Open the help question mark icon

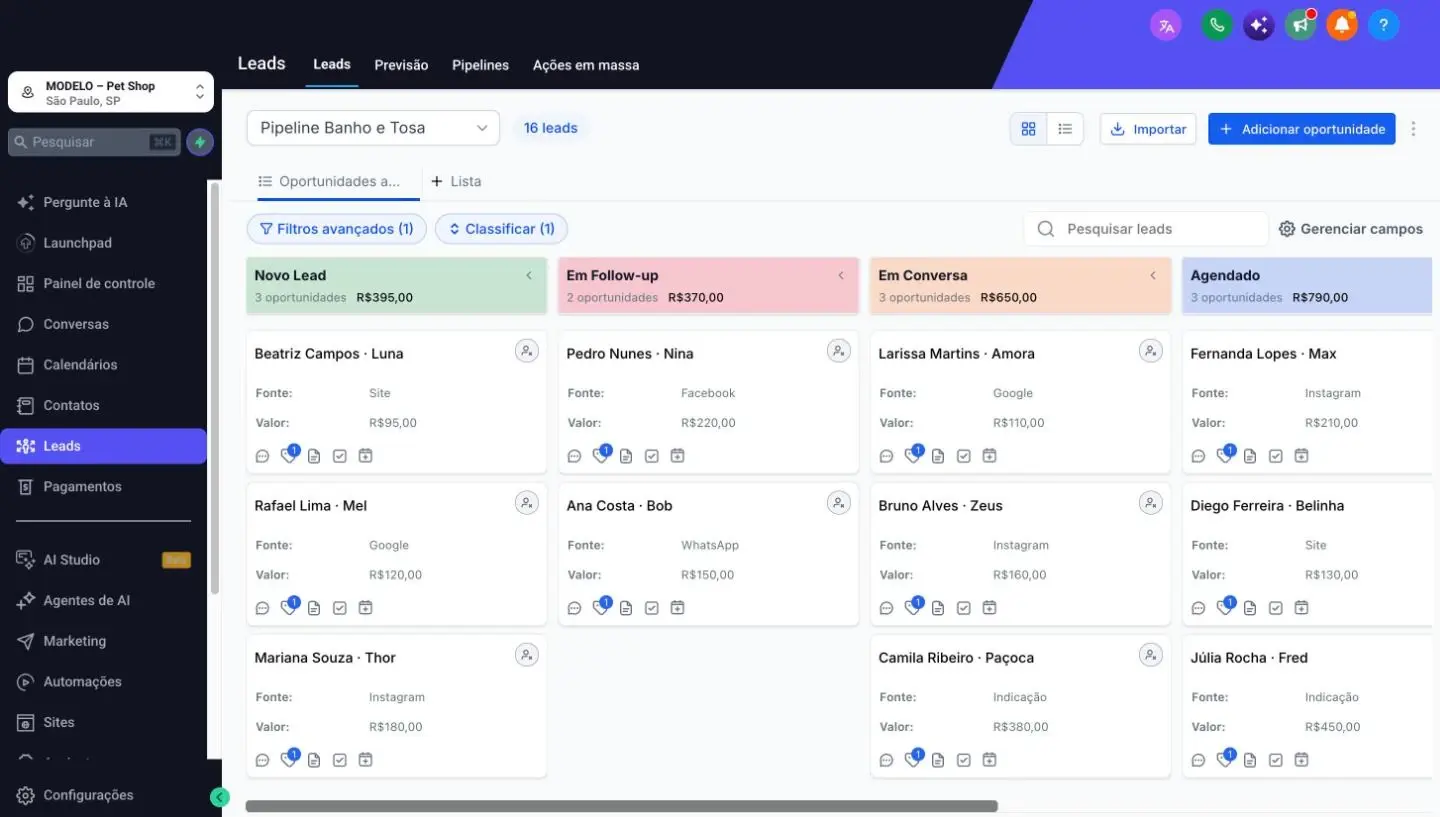[x=1383, y=26]
